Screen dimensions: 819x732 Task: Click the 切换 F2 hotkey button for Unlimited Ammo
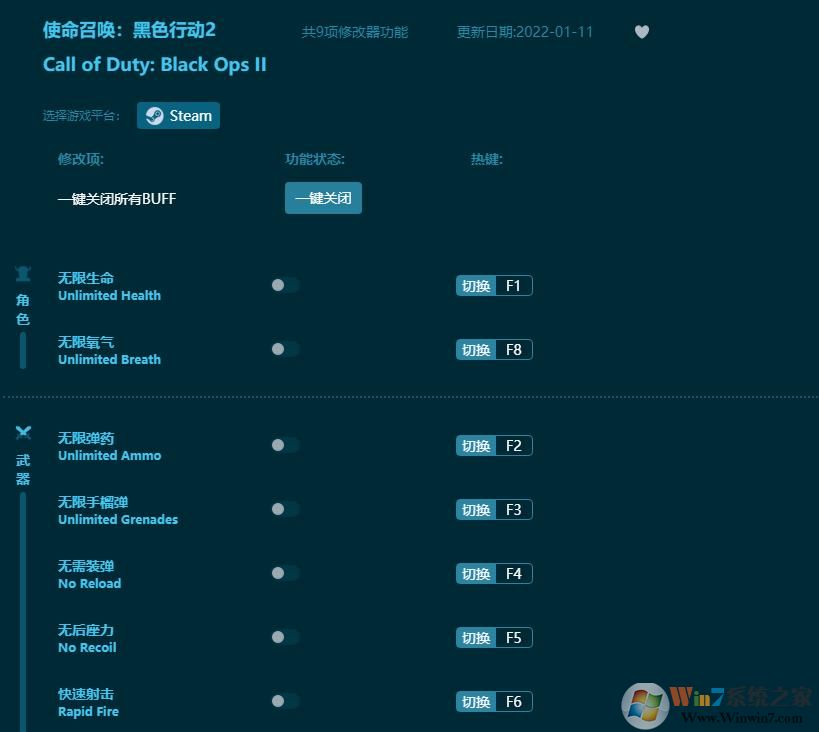493,445
